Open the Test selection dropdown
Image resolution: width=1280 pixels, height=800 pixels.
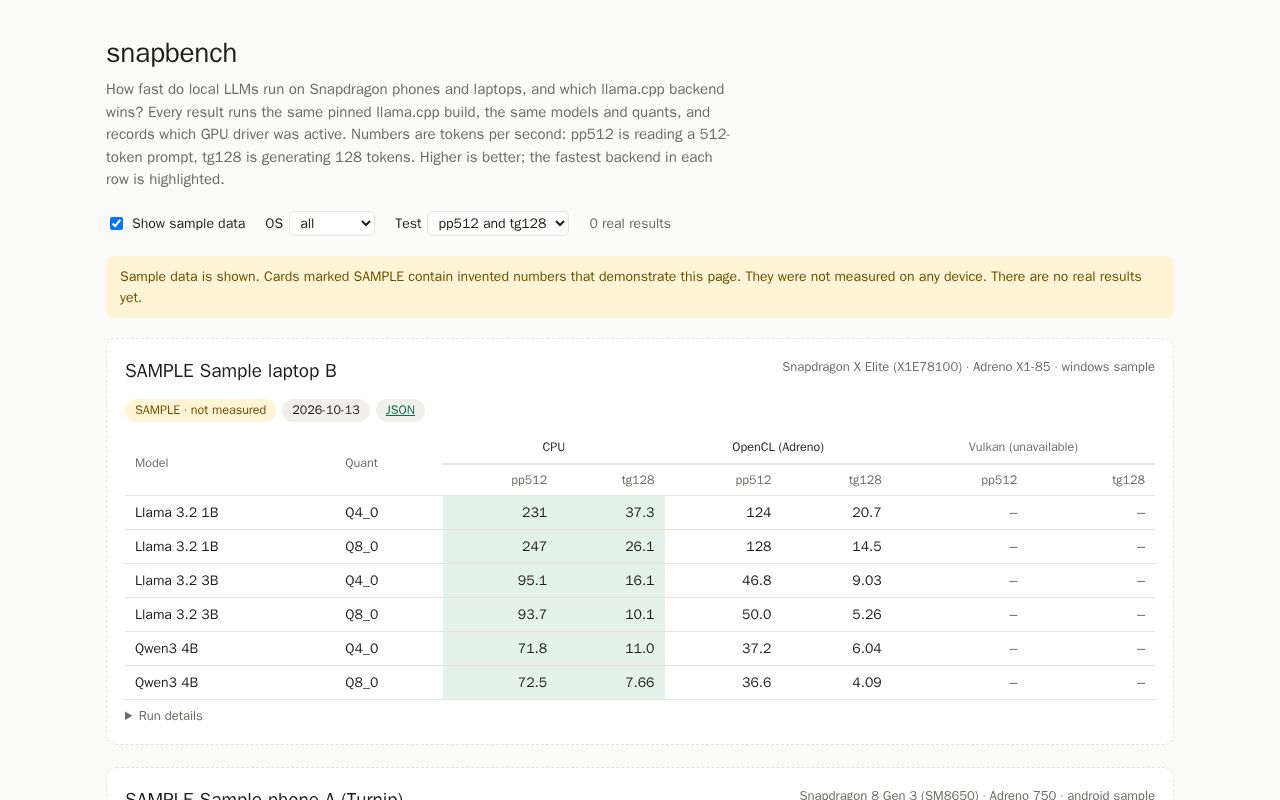point(498,224)
